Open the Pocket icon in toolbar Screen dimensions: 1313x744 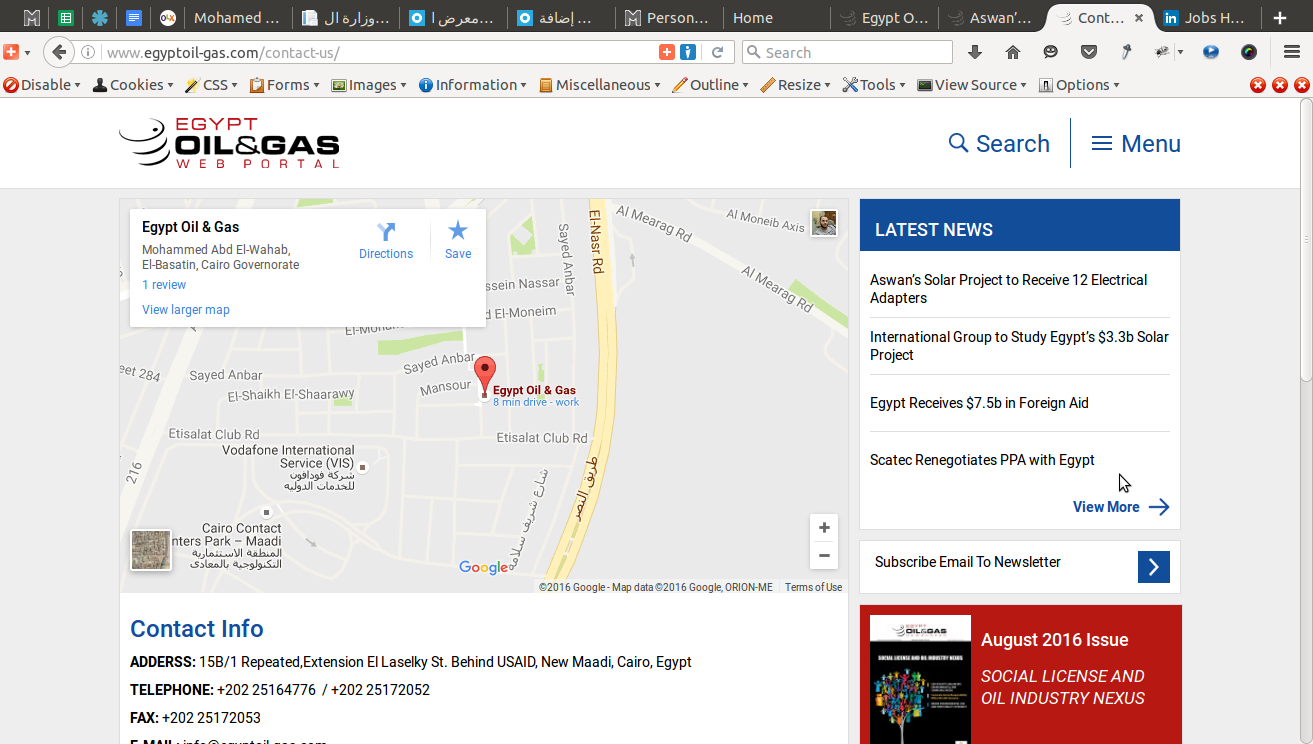coord(1089,52)
